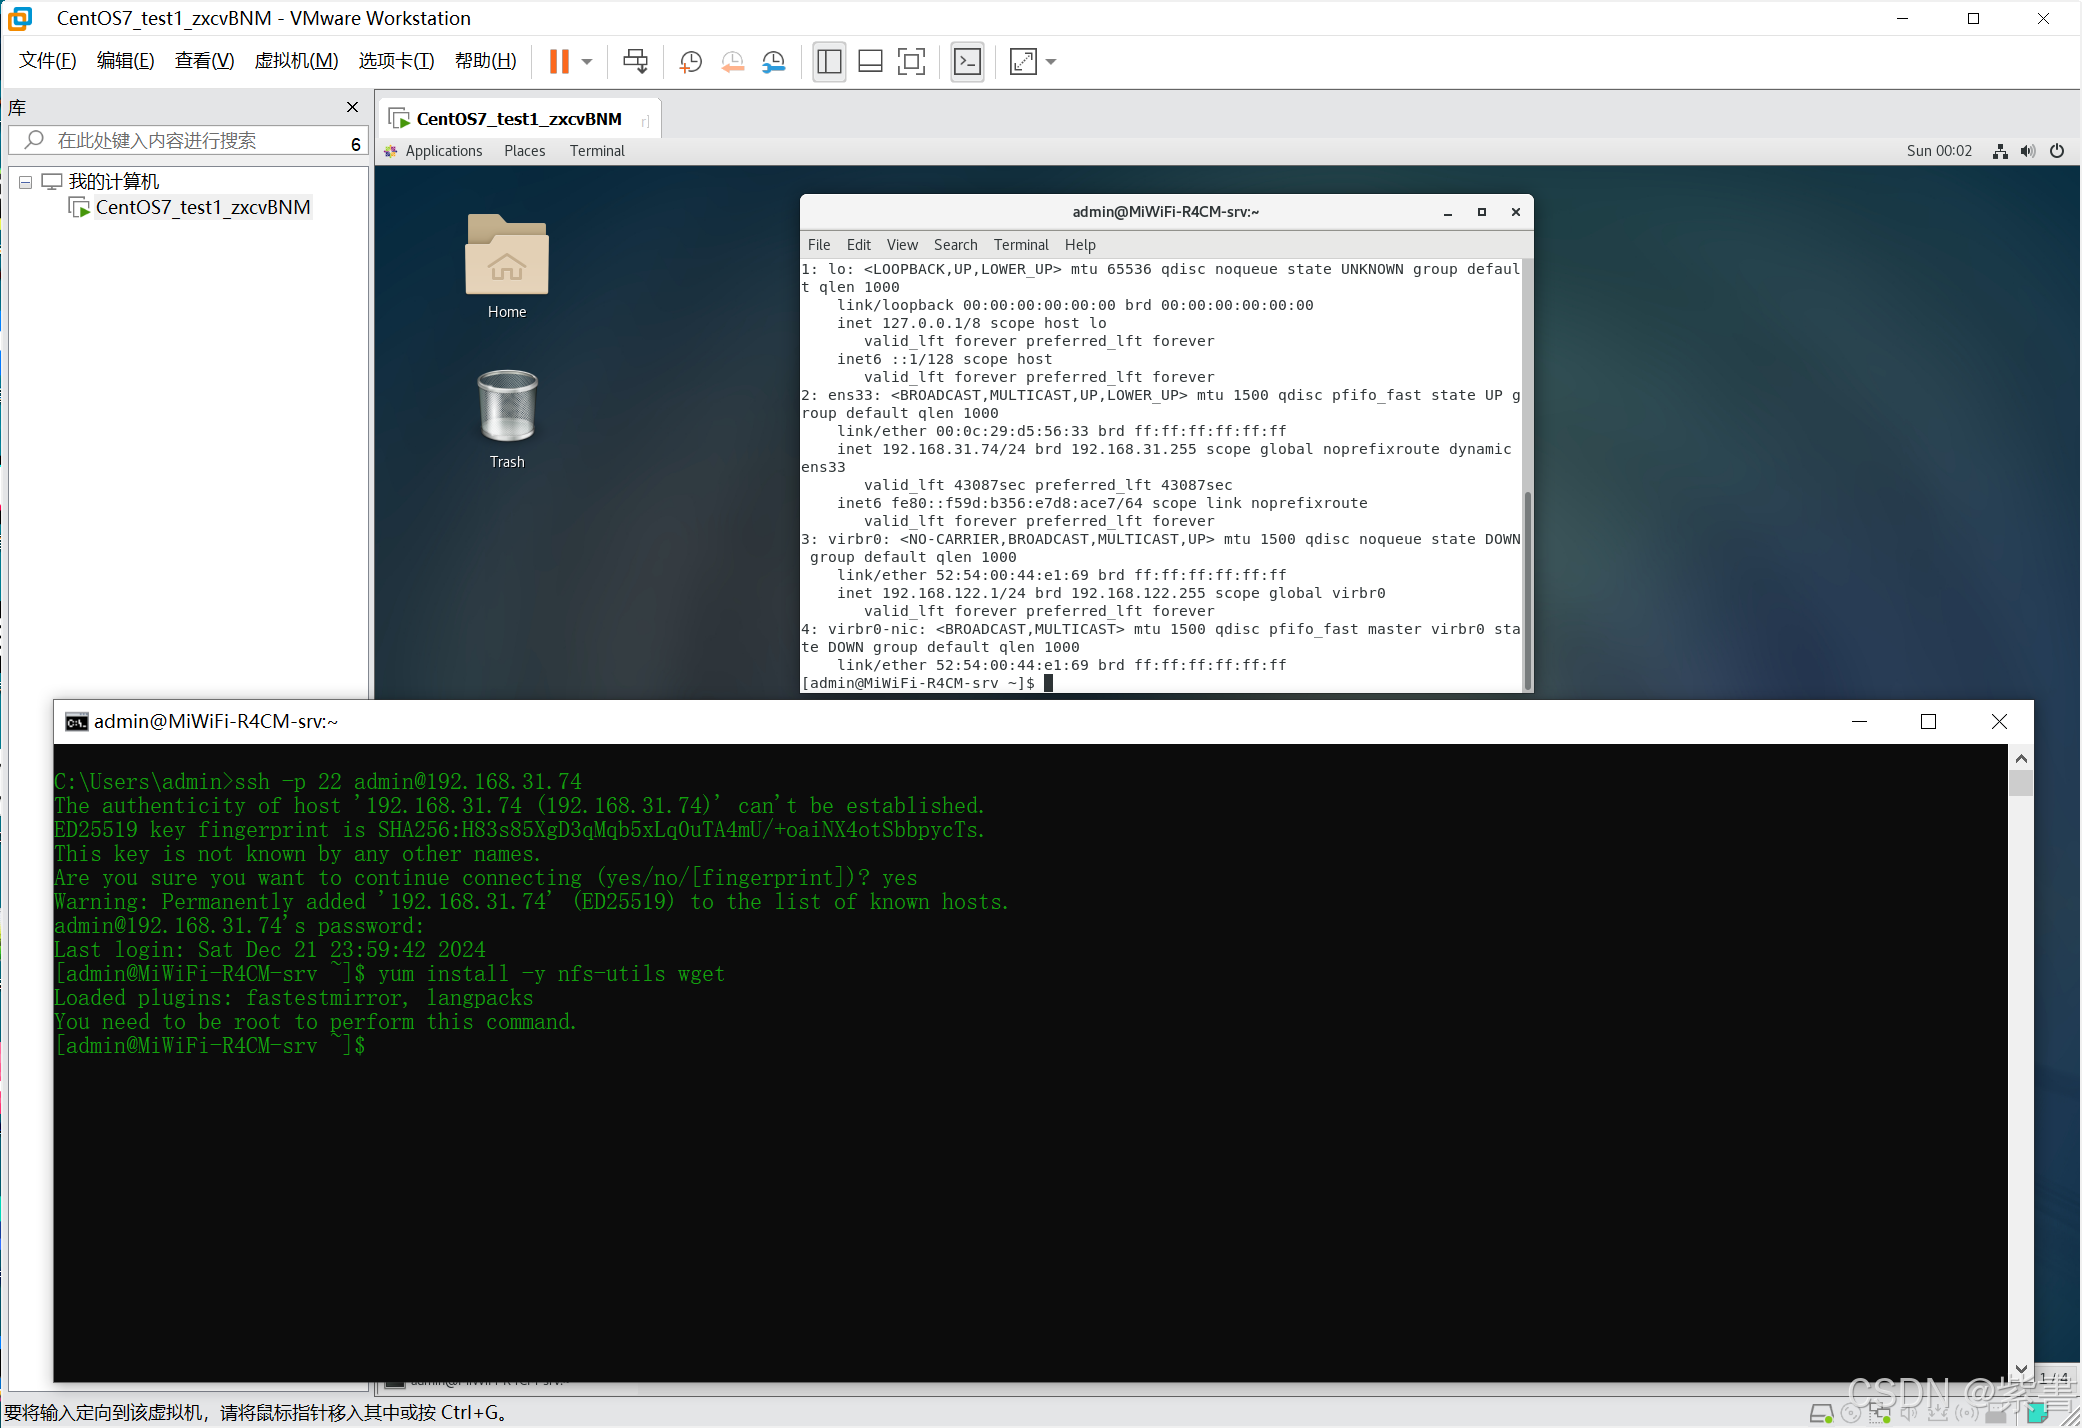The height and width of the screenshot is (1428, 2082).
Task: Take a snapshot of the VM
Action: coord(690,62)
